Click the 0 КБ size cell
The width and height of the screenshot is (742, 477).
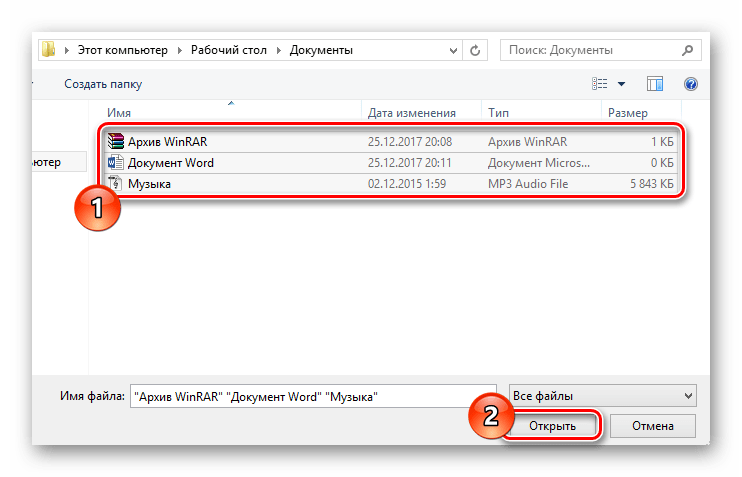point(662,163)
